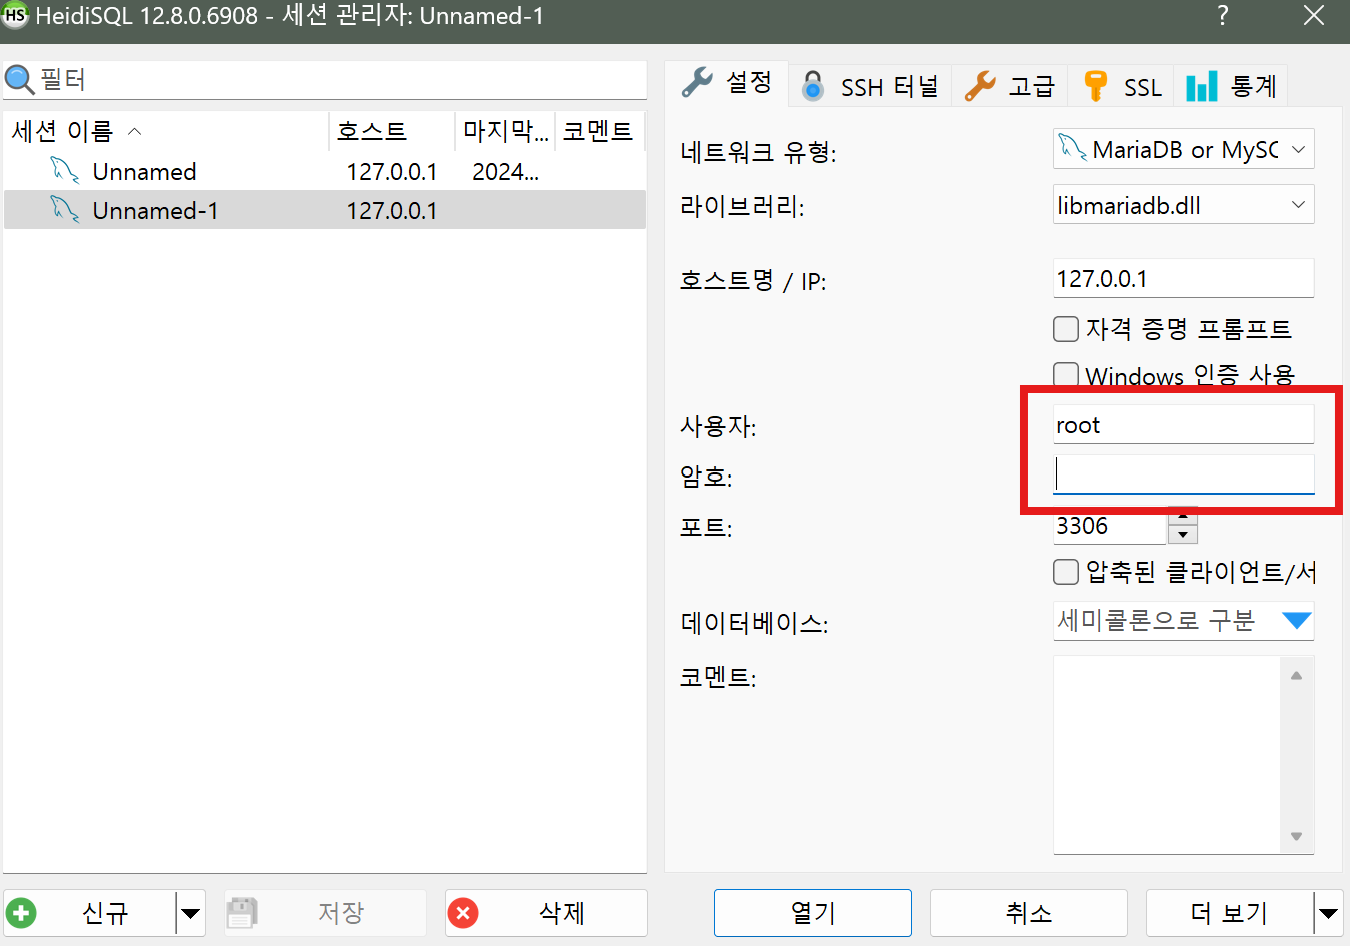Expand the 데이터베이스 dropdown arrow
The width and height of the screenshot is (1350, 946).
[1297, 621]
